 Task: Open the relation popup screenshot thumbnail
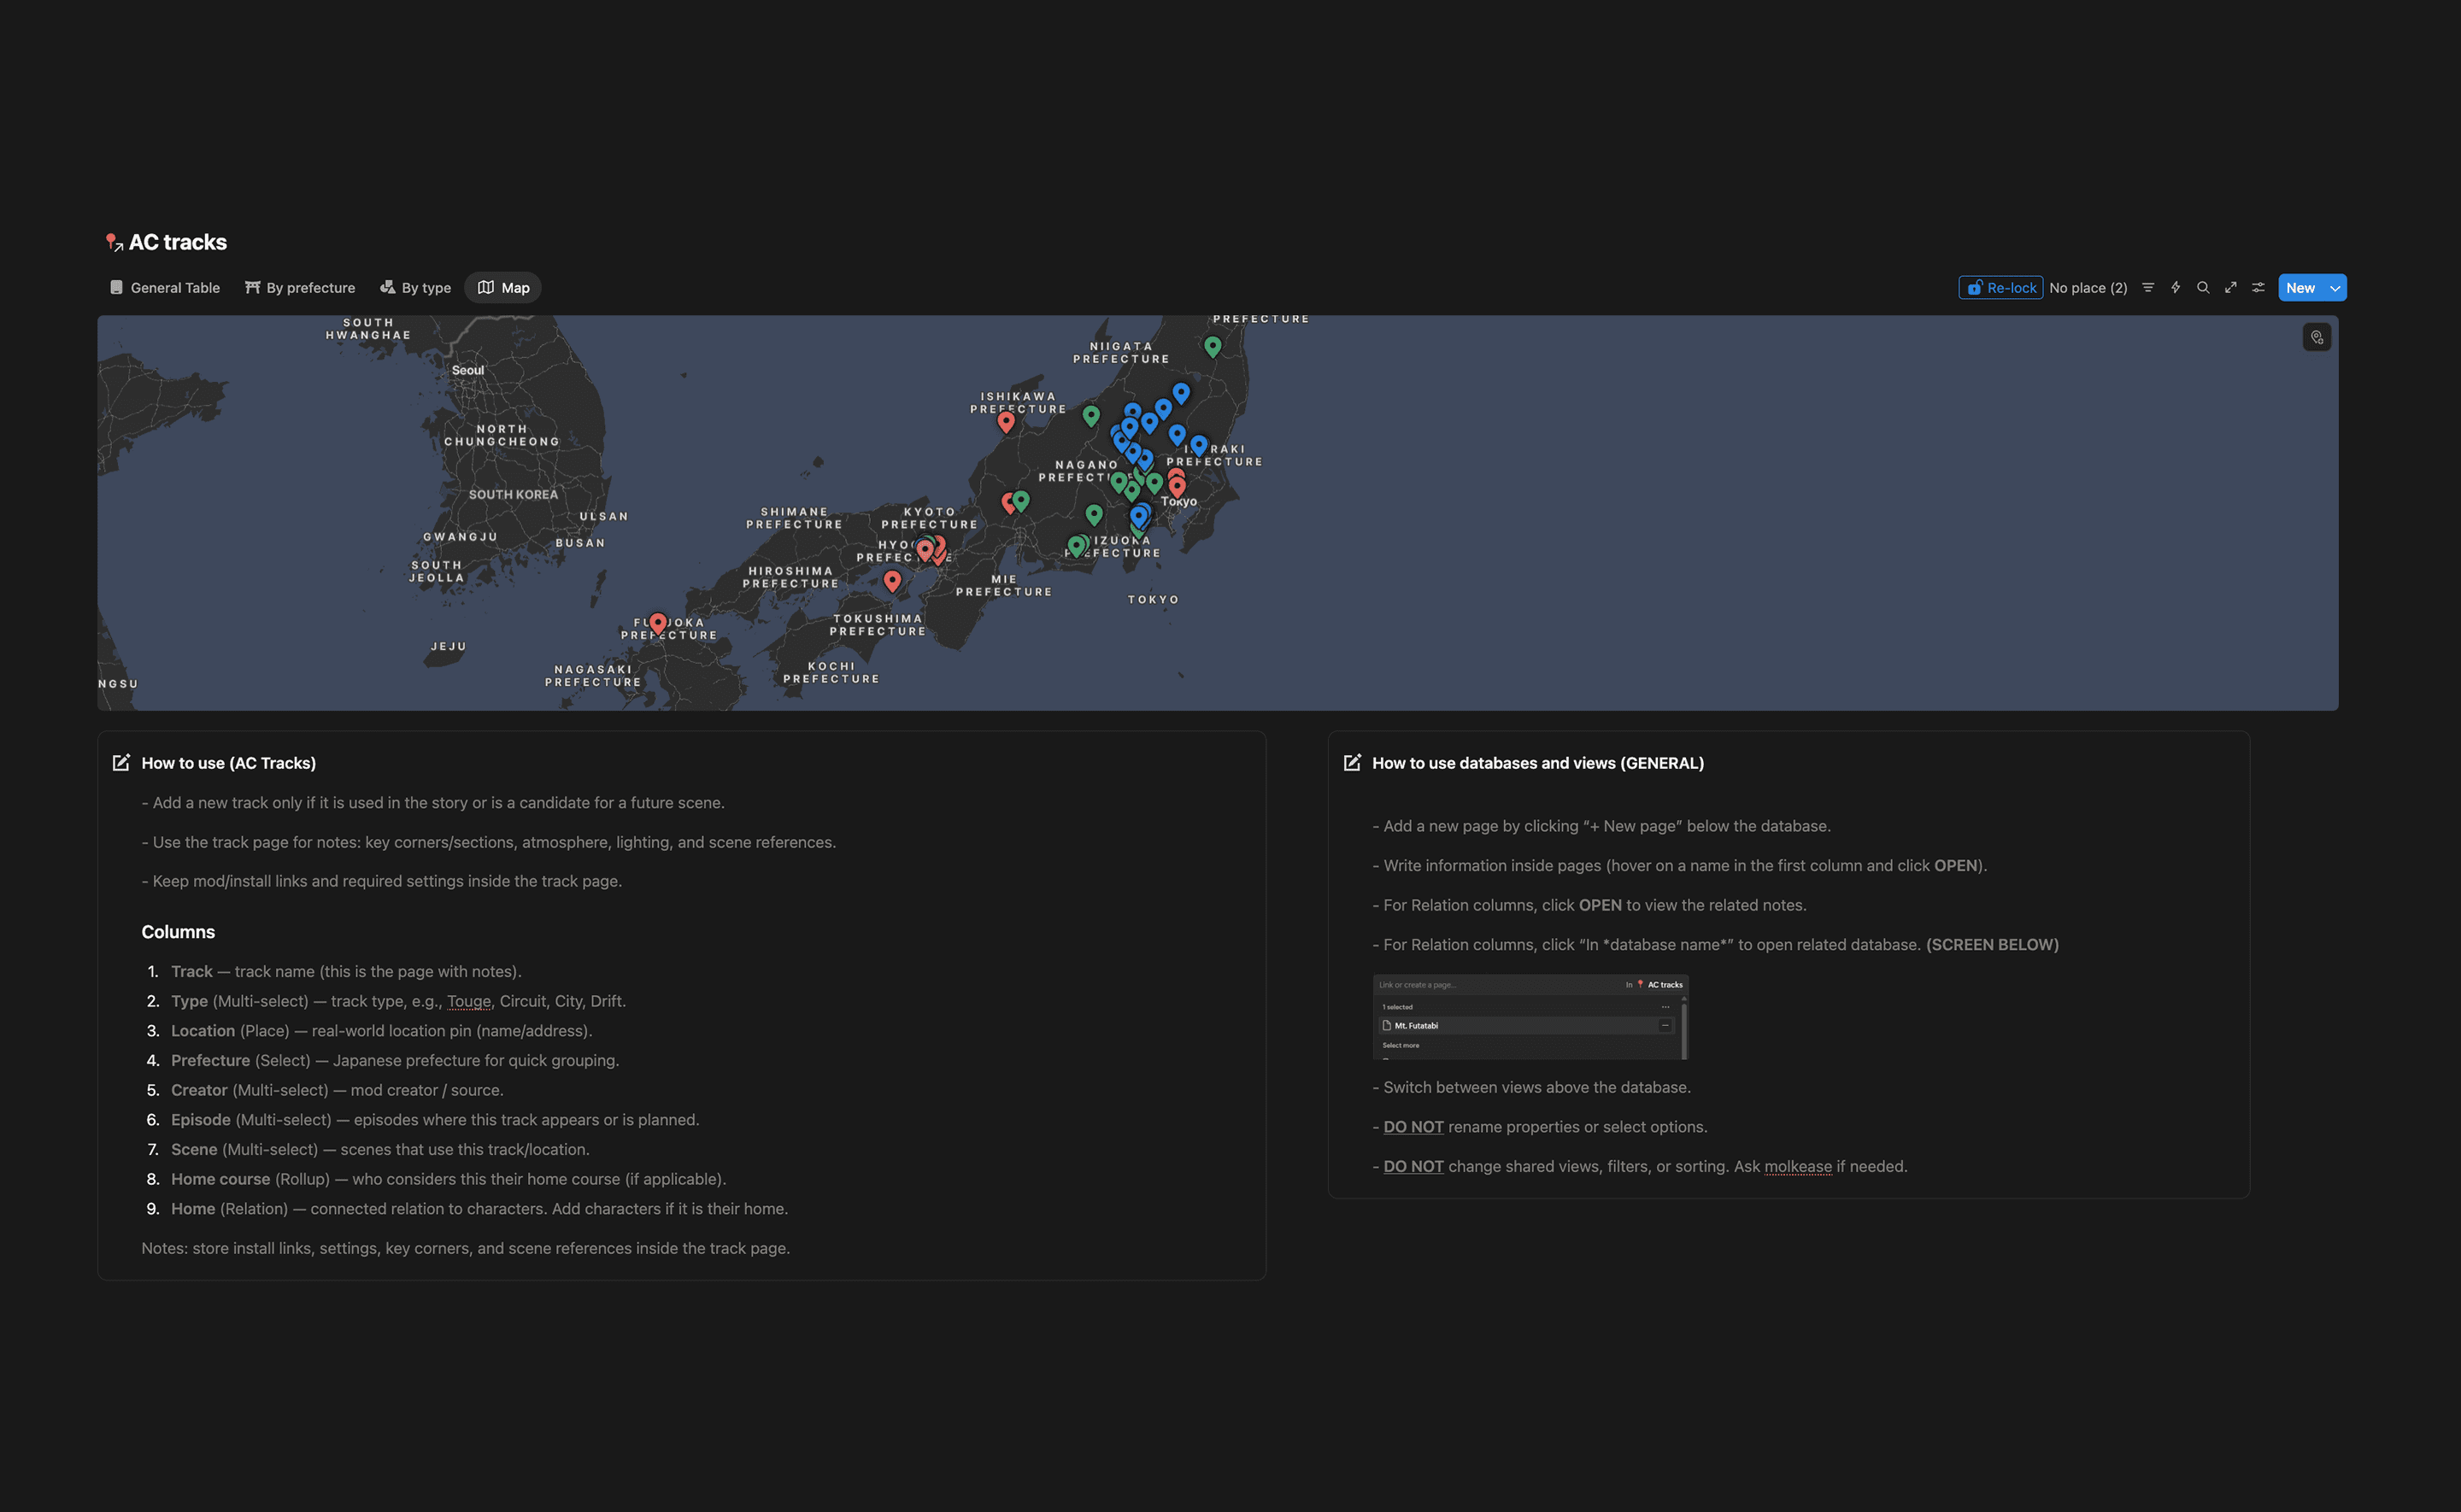(1530, 1016)
